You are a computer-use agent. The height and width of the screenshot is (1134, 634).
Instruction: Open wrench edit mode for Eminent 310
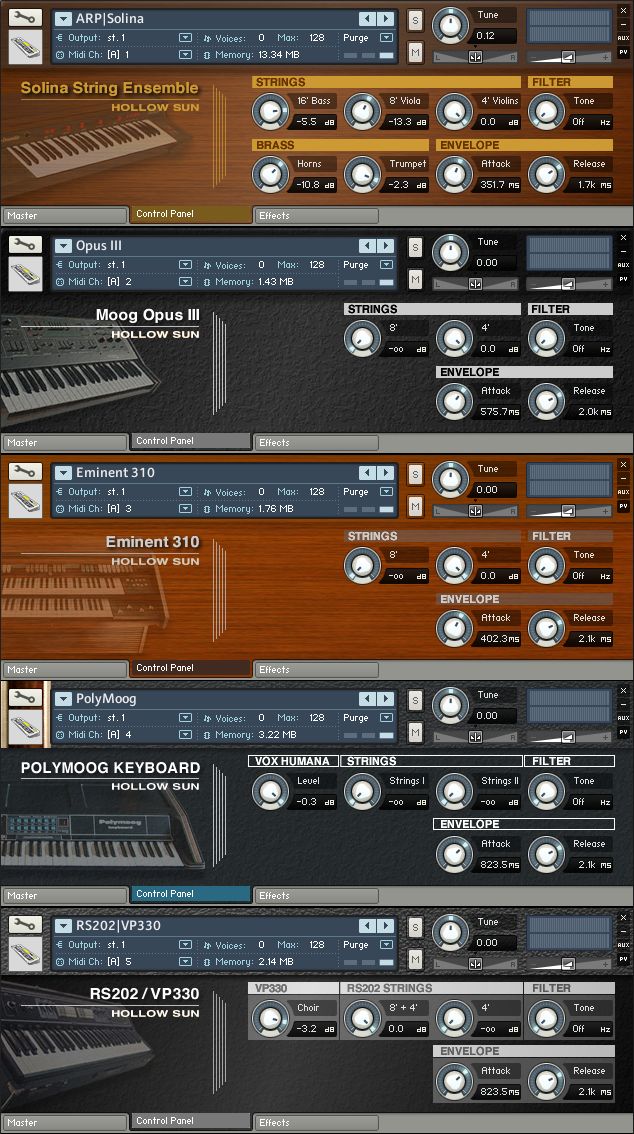tap(25, 472)
